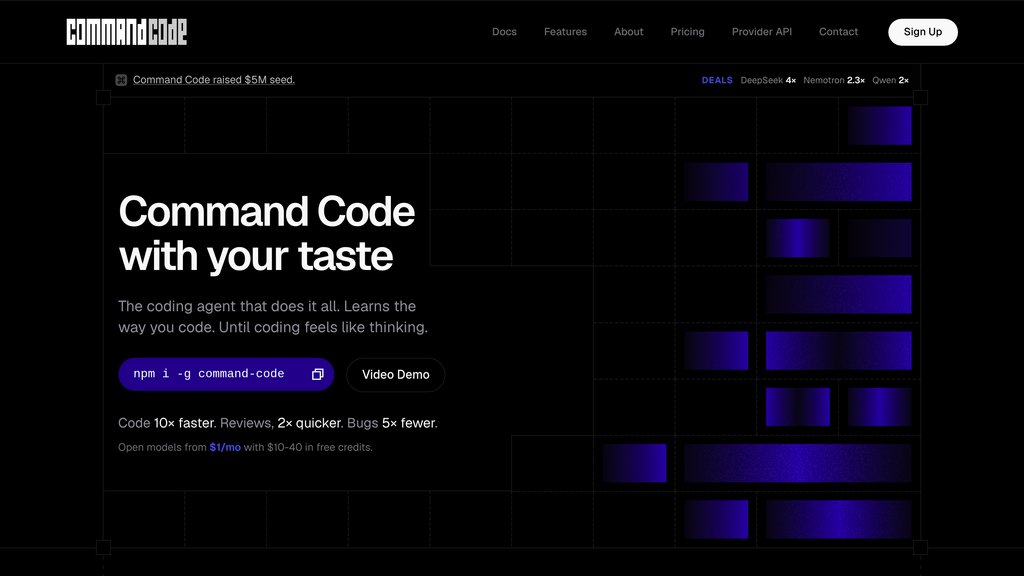The image size is (1024, 576).
Task: Open the DEALS link
Action: click(x=717, y=80)
